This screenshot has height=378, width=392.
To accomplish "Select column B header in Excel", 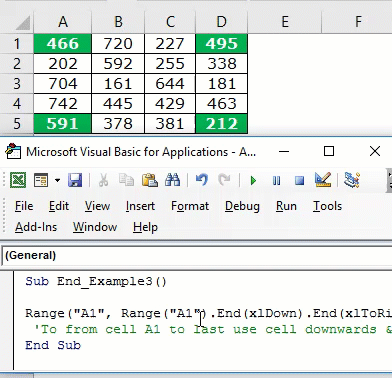I will 118,22.
